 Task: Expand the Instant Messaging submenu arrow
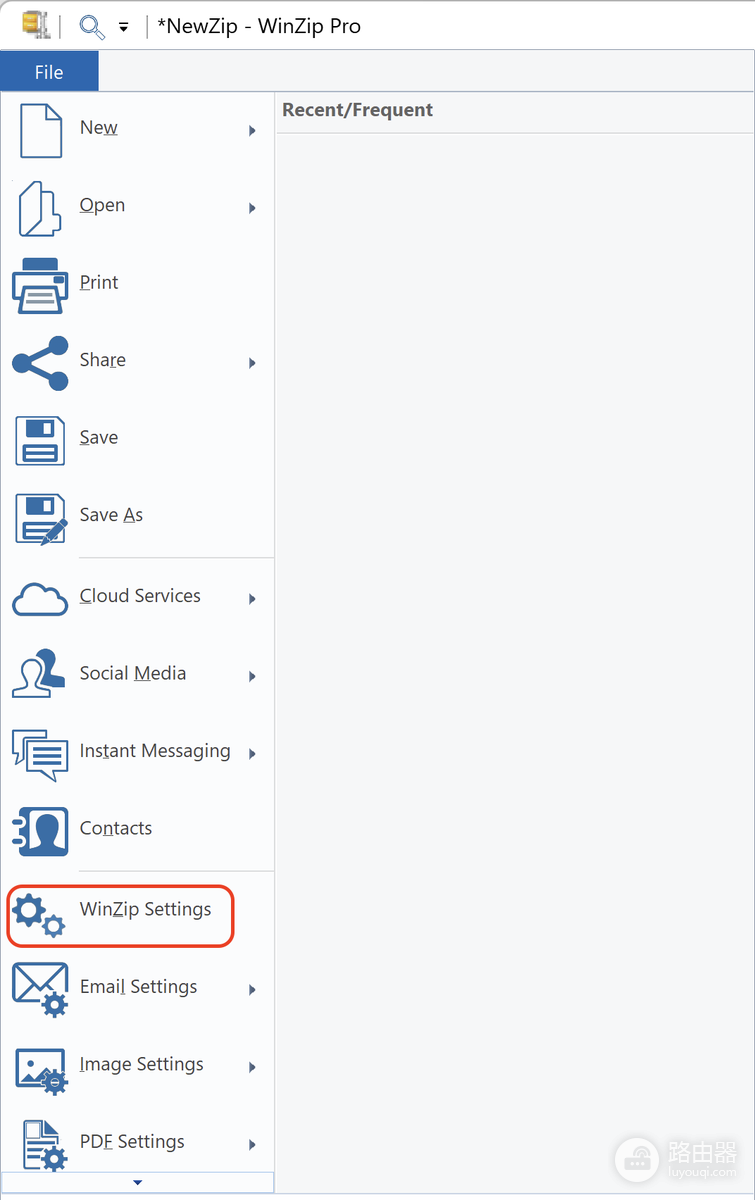[252, 754]
